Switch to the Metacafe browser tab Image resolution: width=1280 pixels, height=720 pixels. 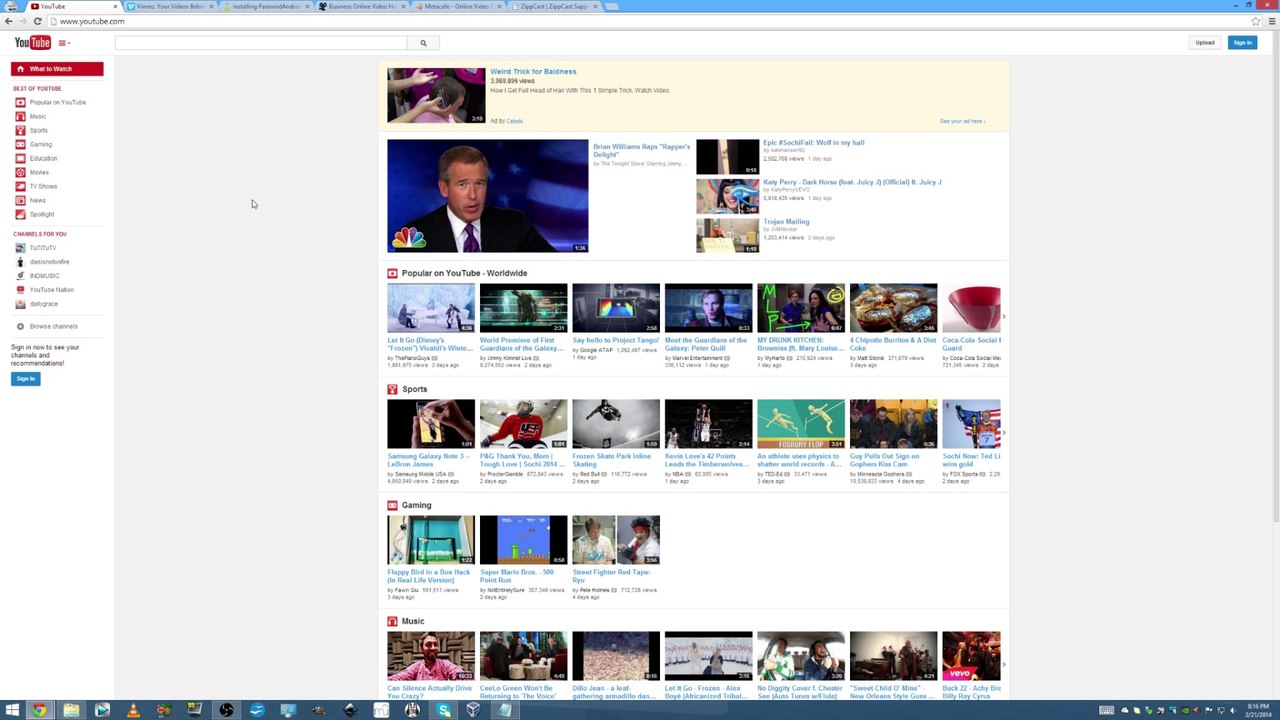[x=456, y=6]
